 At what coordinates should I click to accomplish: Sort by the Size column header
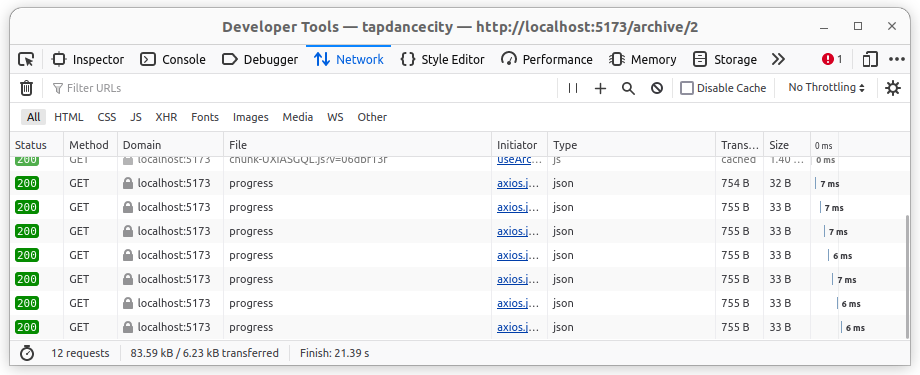tap(787, 145)
